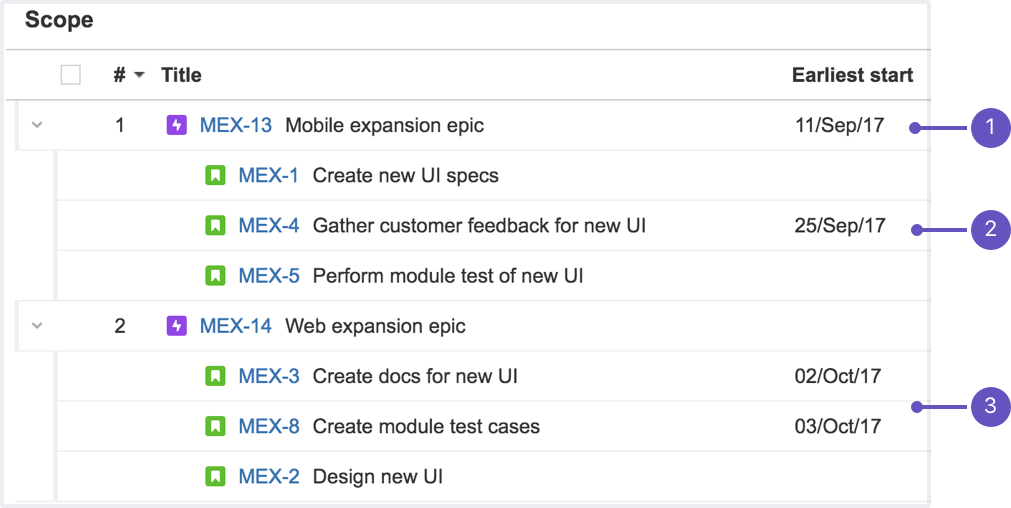Open the MEX-4 issue link
The image size is (1011, 508).
tap(269, 226)
